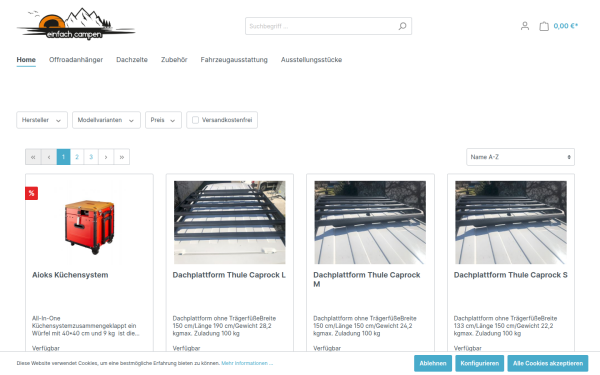The image size is (600, 375).
Task: Open the Mehr Informationen link
Action: pos(247,363)
